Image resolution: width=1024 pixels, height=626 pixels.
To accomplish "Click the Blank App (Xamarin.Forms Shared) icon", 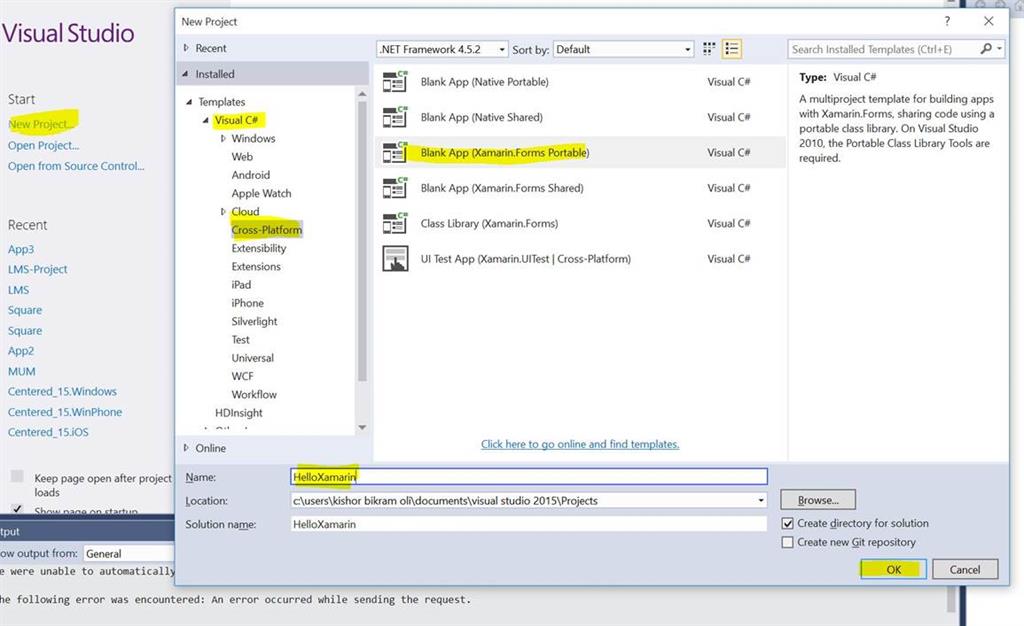I will [394, 187].
